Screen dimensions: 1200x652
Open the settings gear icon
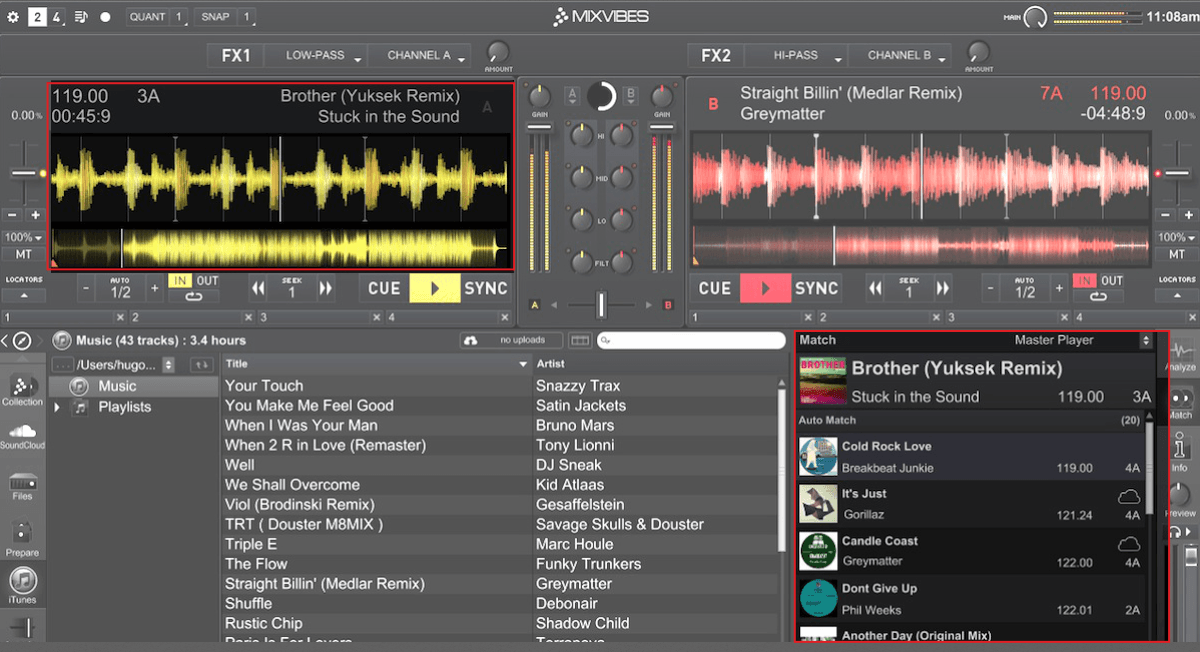coord(13,17)
